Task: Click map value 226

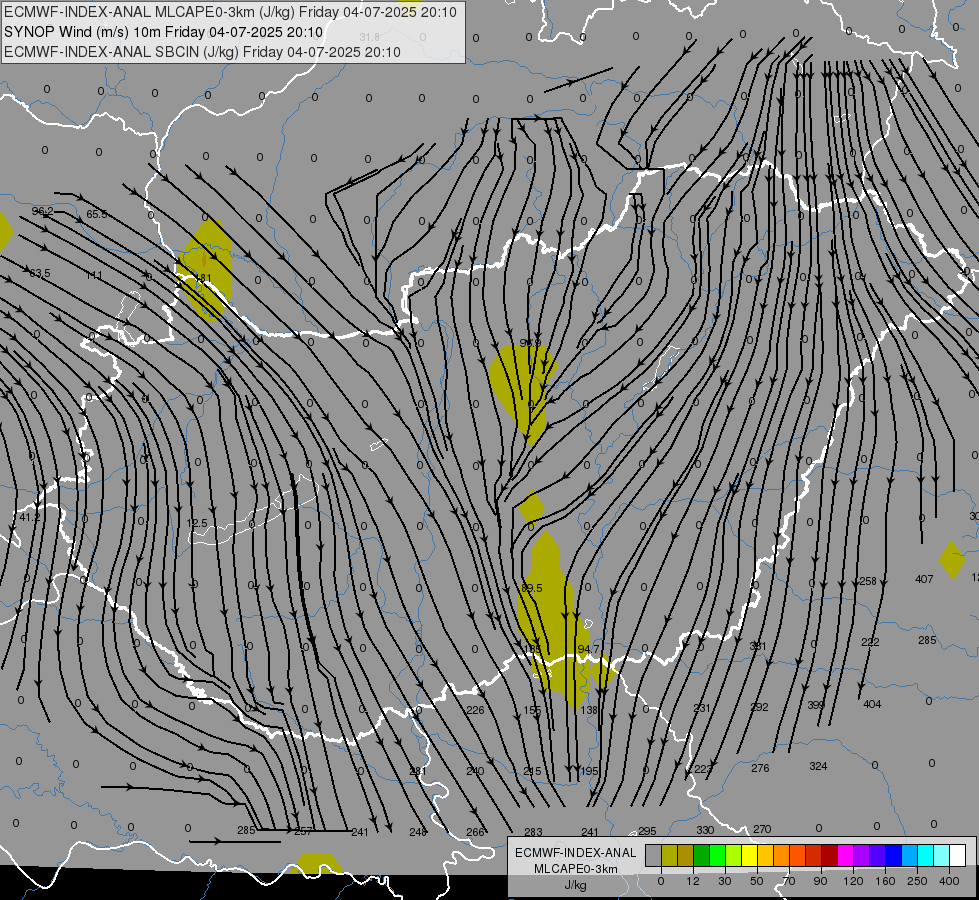Action: 475,710
